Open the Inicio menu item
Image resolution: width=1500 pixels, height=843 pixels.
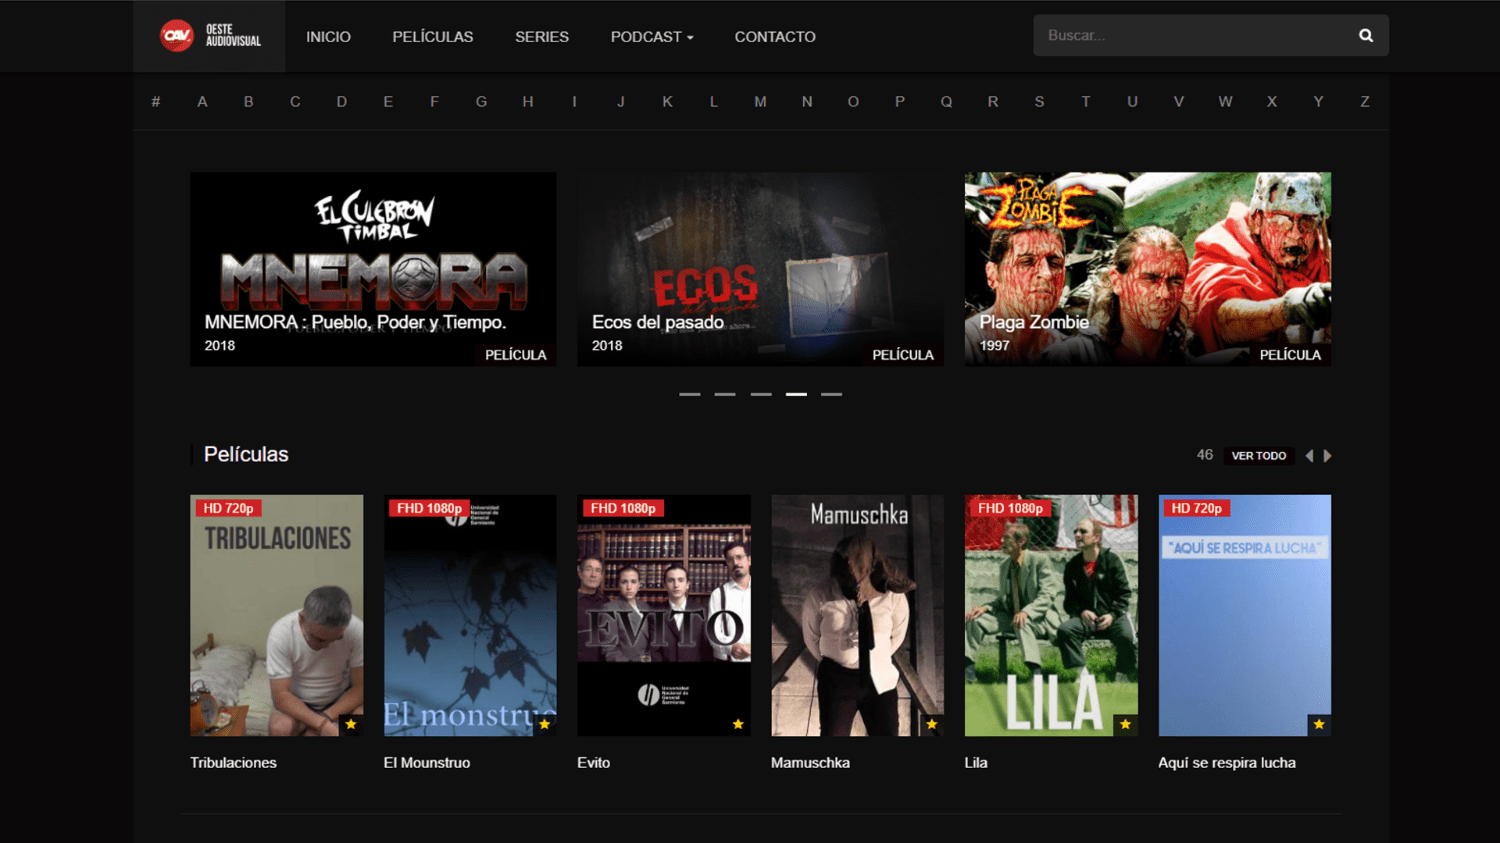(328, 37)
